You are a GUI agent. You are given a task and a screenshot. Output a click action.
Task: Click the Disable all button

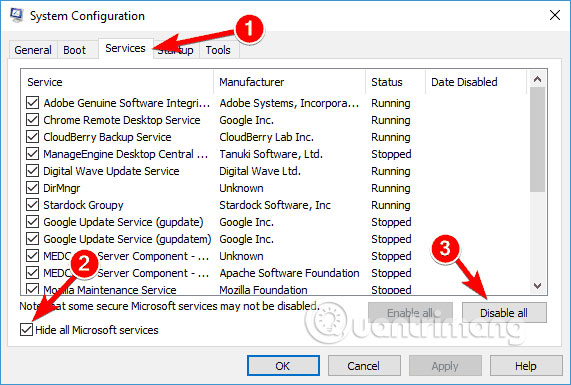point(504,313)
